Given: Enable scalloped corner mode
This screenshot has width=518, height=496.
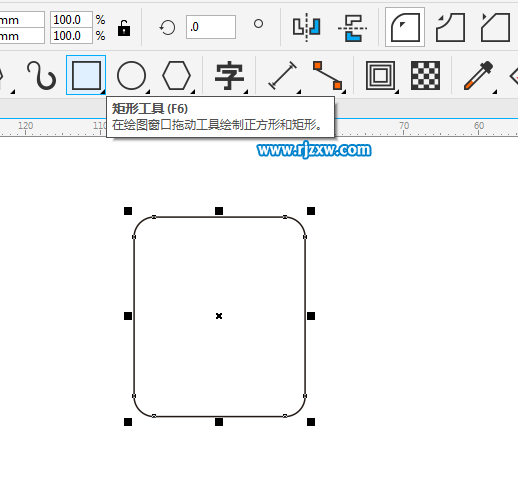Looking at the screenshot, I should [x=450, y=27].
